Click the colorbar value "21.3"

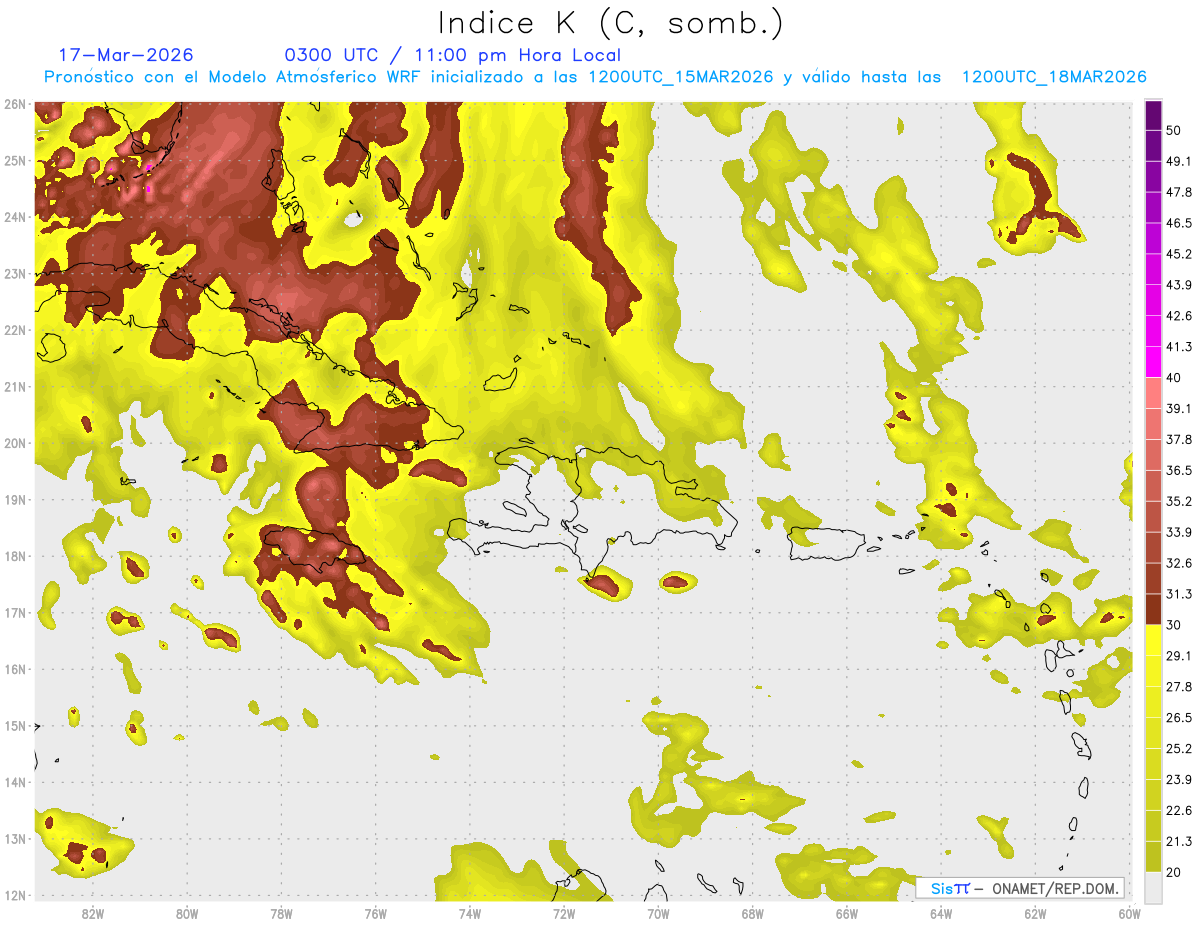1179,841
